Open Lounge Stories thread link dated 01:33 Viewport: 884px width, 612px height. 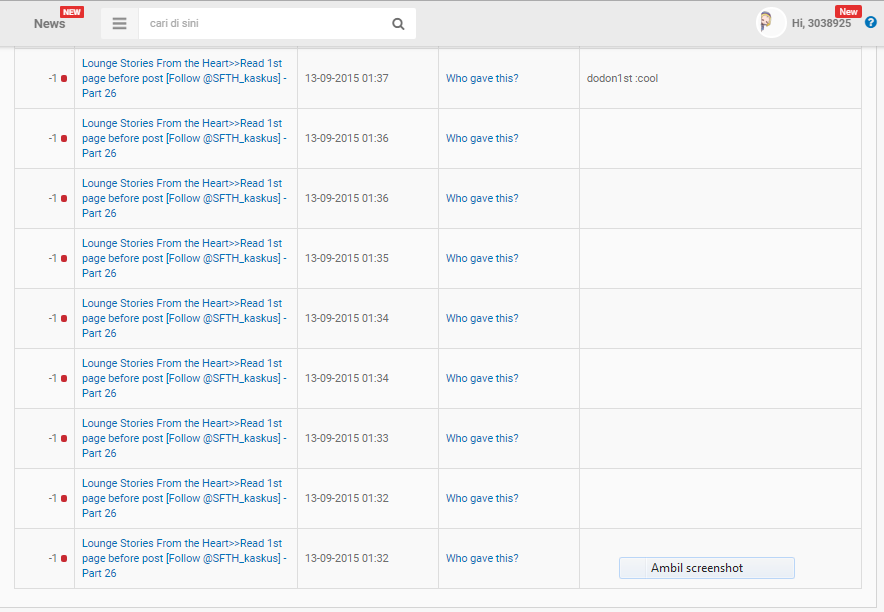coord(183,439)
